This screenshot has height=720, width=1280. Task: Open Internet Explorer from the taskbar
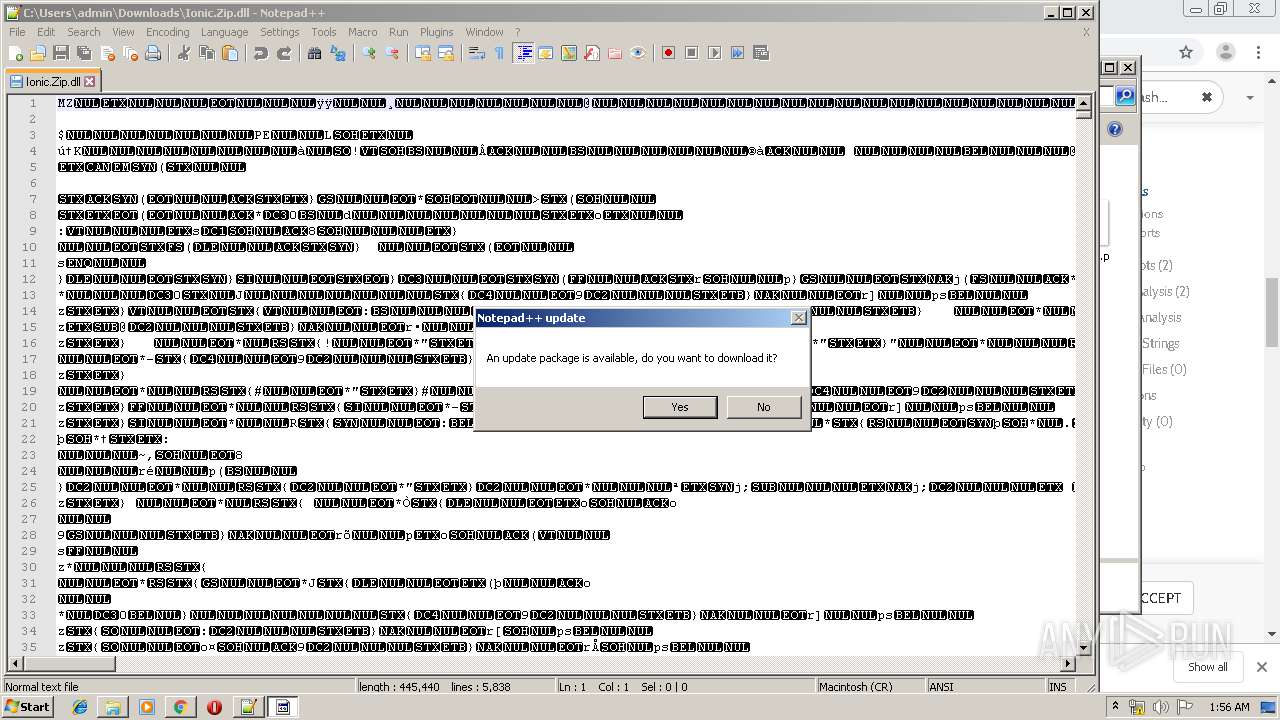click(x=80, y=707)
